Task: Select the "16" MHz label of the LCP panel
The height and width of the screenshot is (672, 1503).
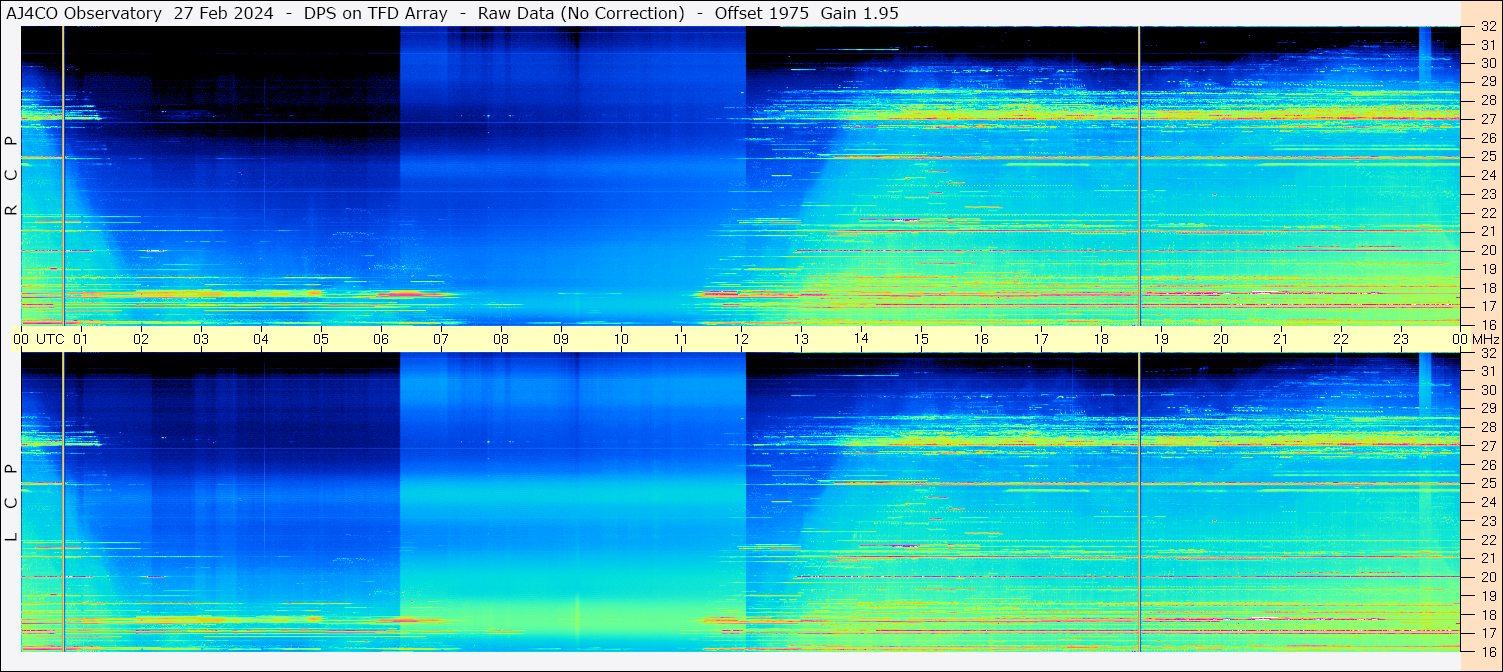Action: 1488,651
